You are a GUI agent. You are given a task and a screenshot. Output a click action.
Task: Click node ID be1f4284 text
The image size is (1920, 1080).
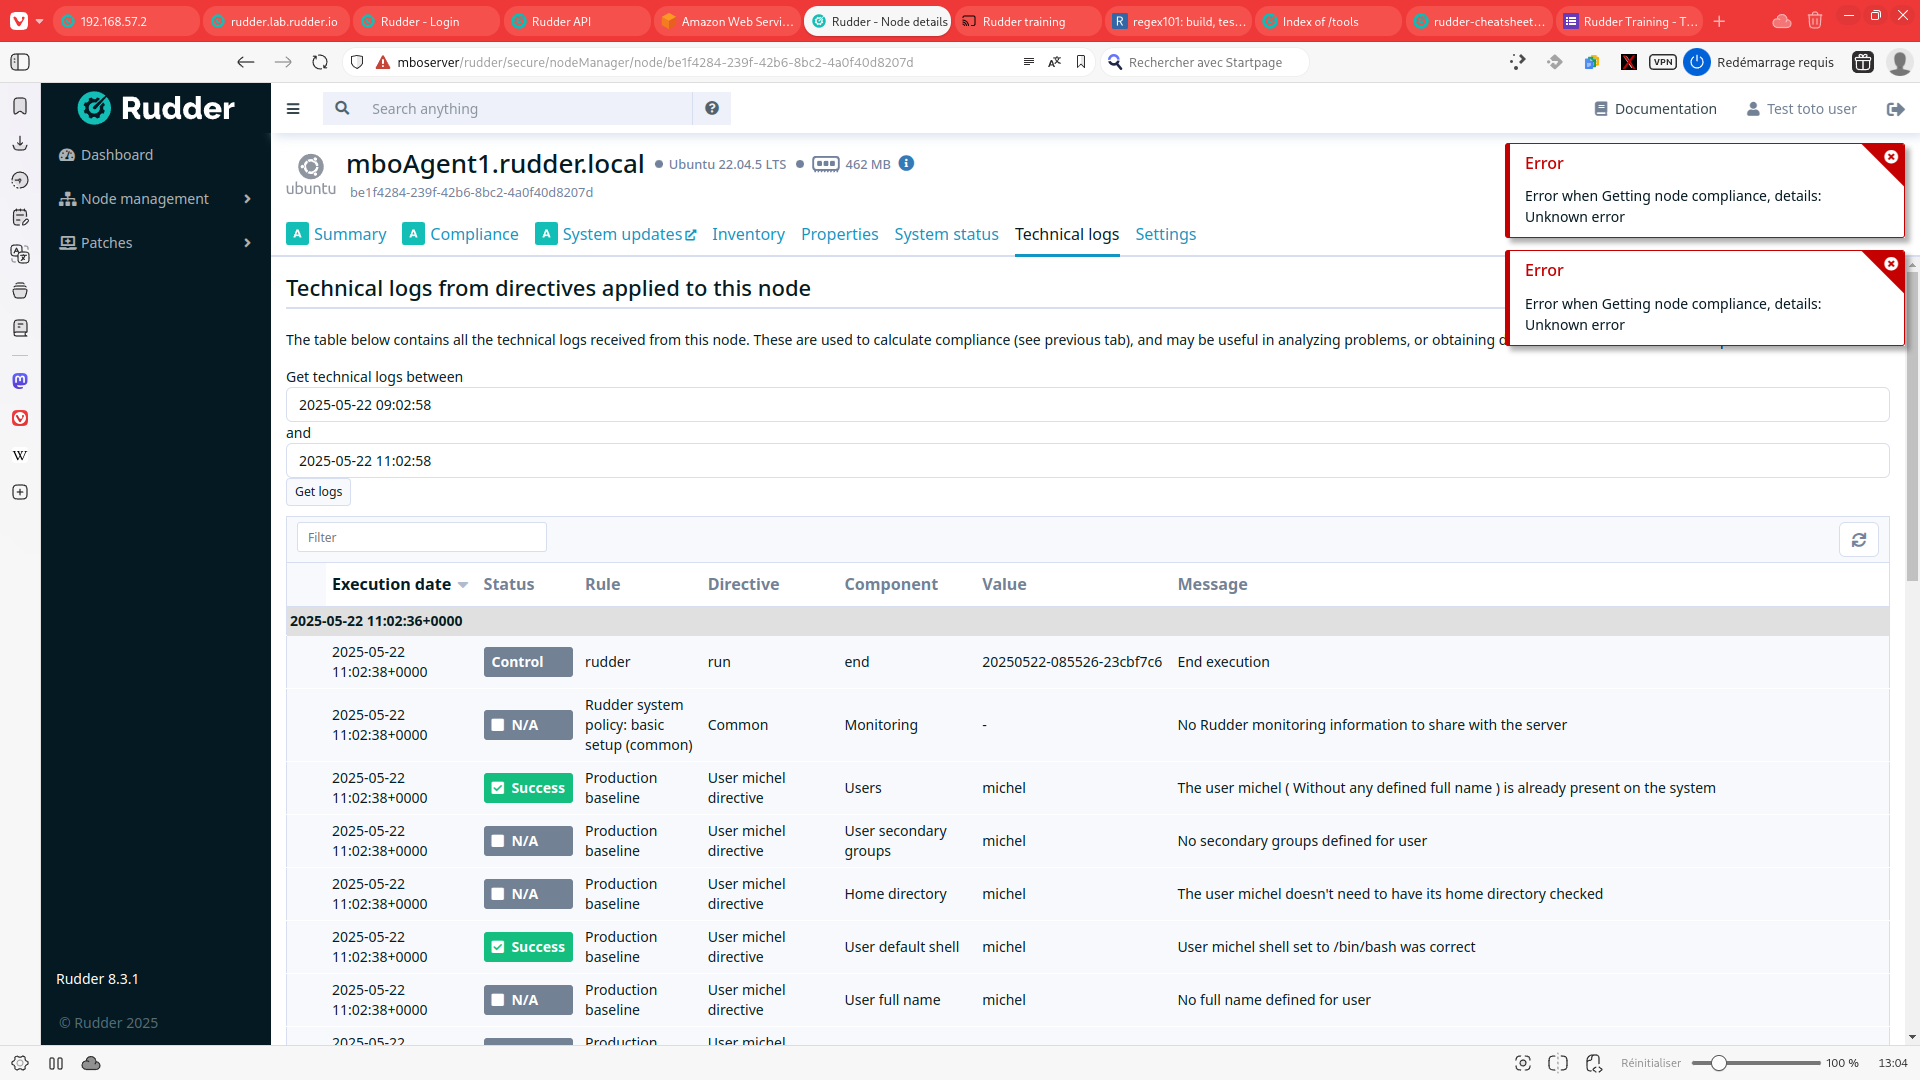471,192
